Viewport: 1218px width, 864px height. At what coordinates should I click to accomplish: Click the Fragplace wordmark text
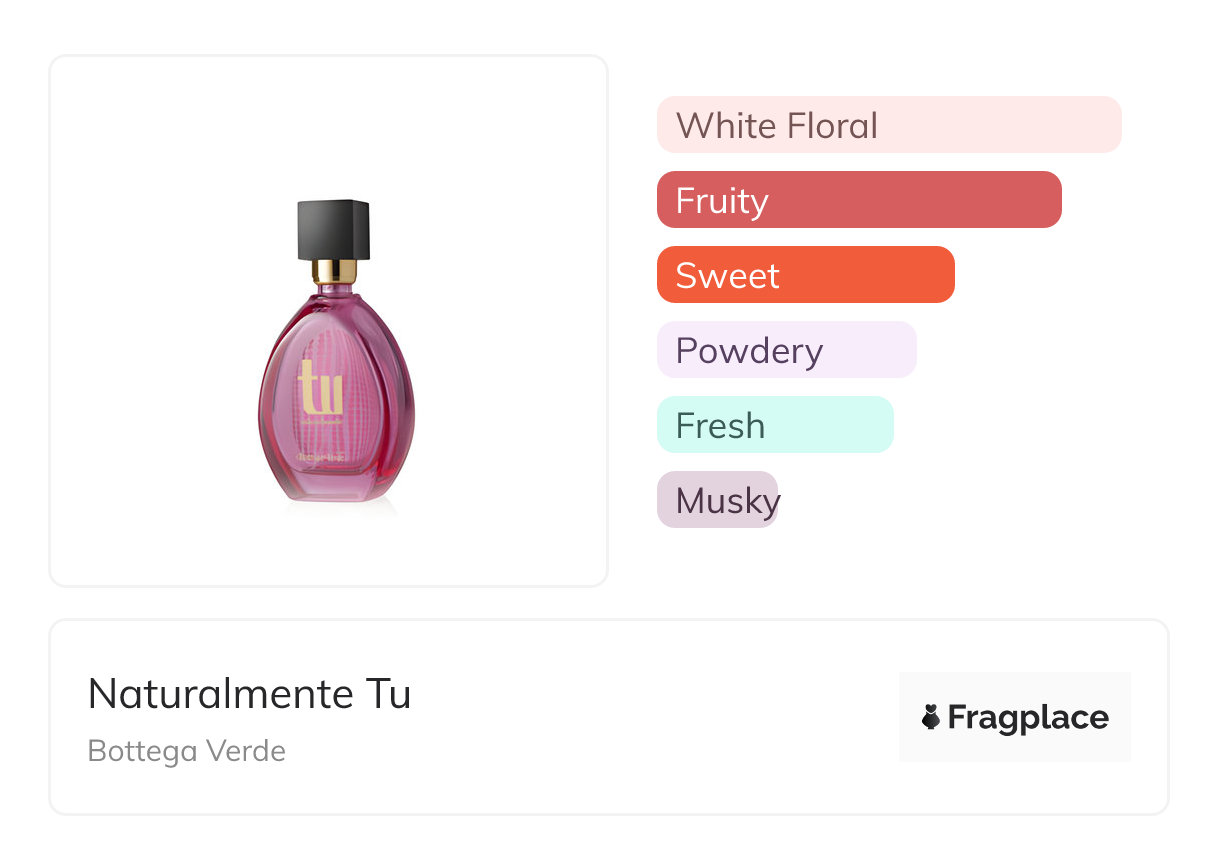(x=1028, y=717)
